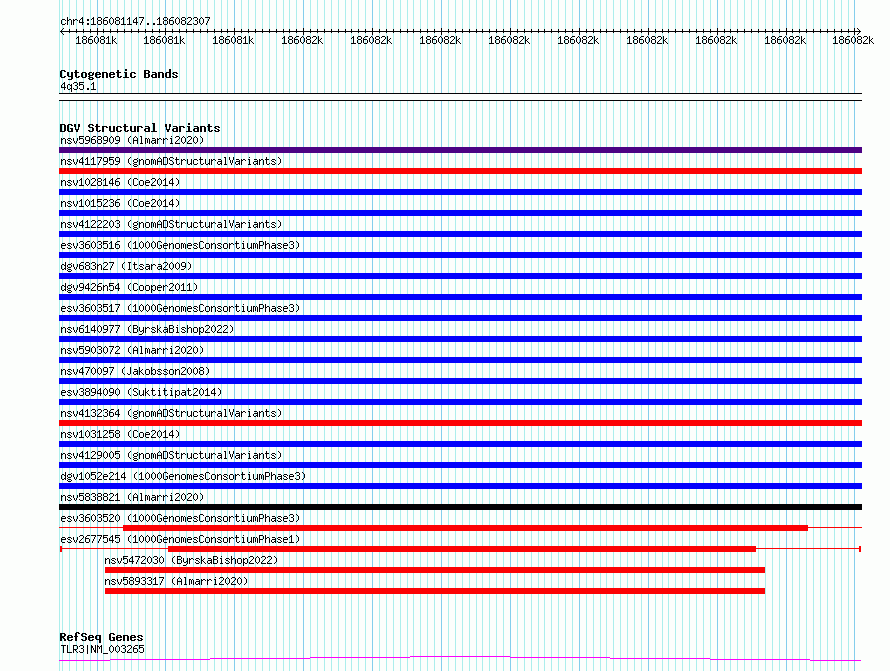Open nsv4117959 (gnomADStructuralVariants) label
Screen dimensions: 890x671
[x=171, y=161]
